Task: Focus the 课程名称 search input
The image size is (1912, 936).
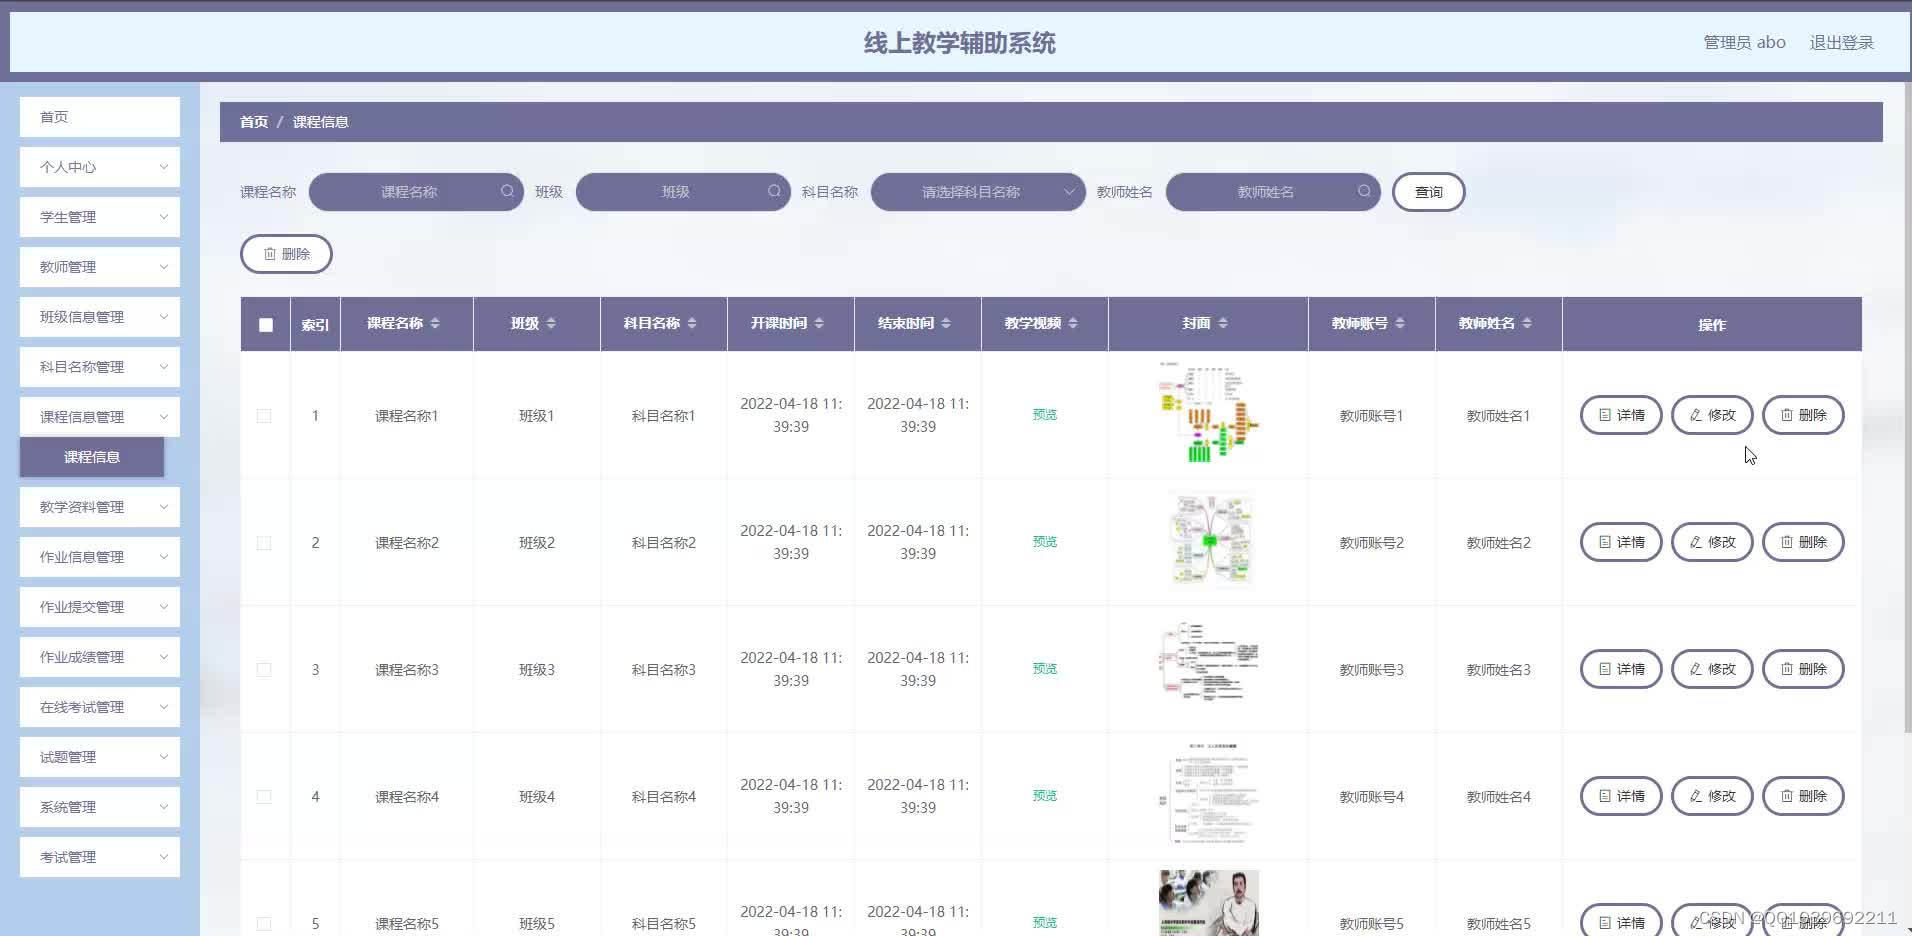Action: point(416,191)
